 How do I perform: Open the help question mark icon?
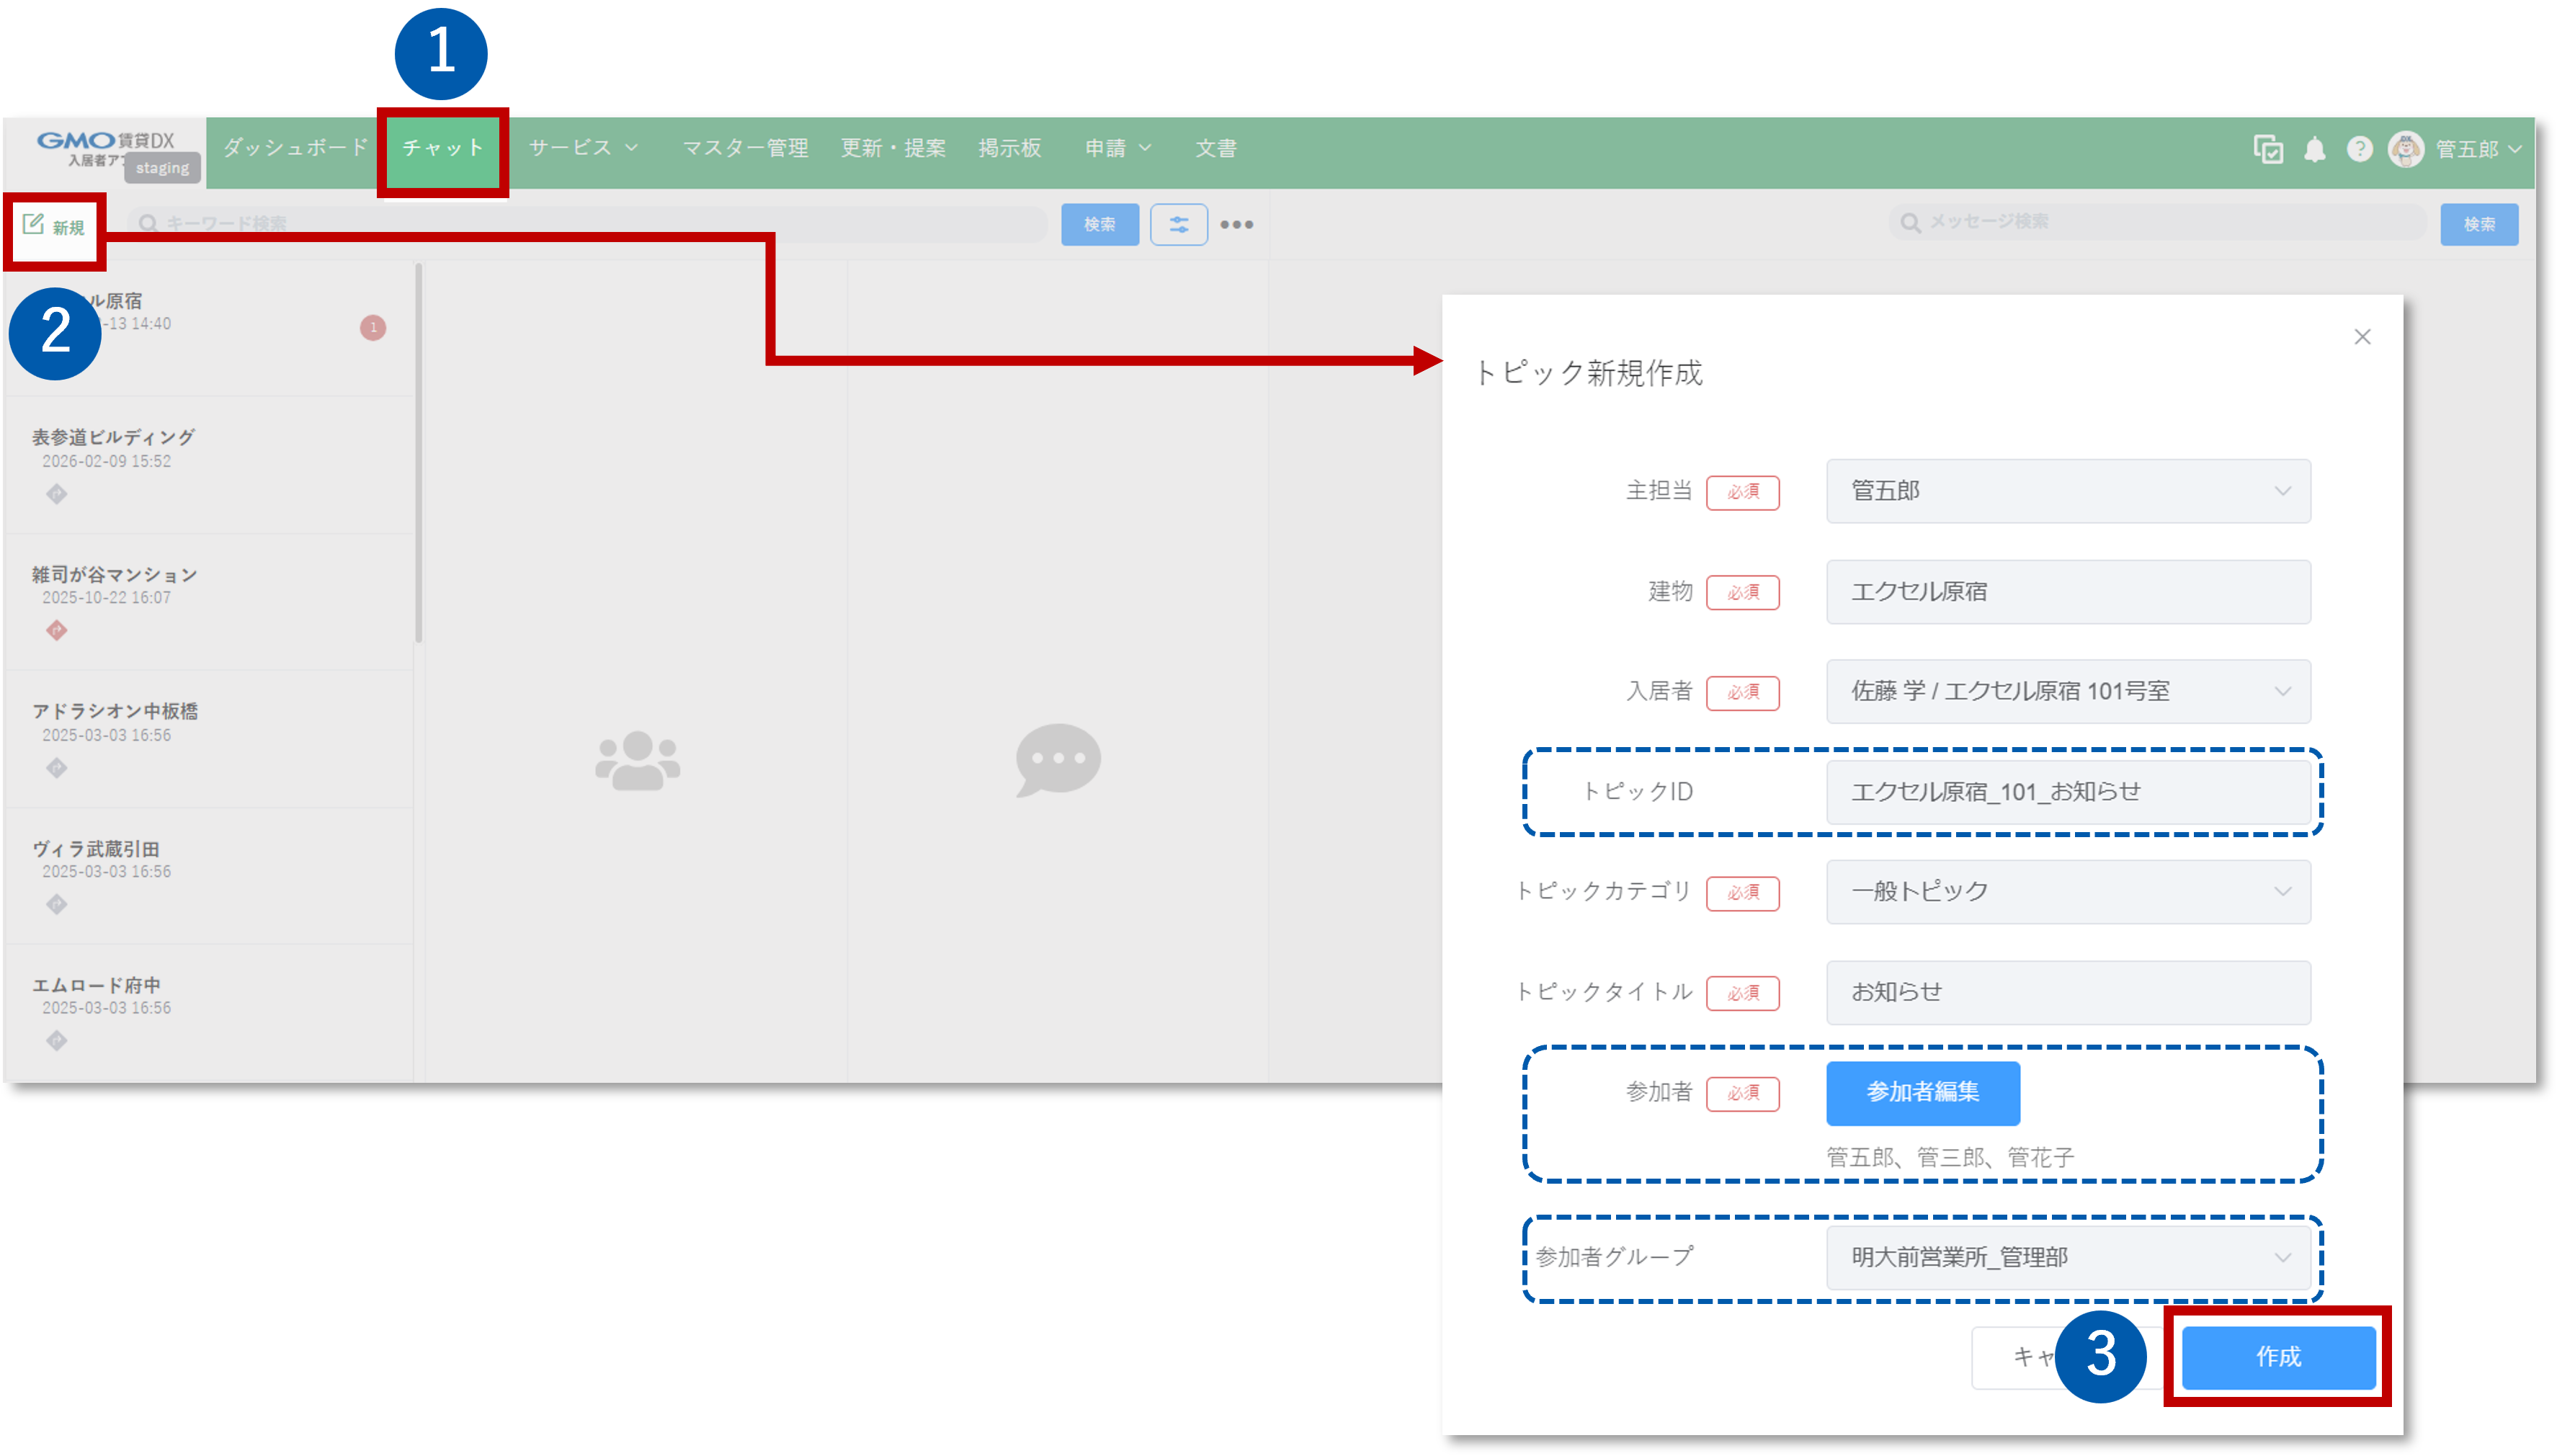tap(2359, 149)
